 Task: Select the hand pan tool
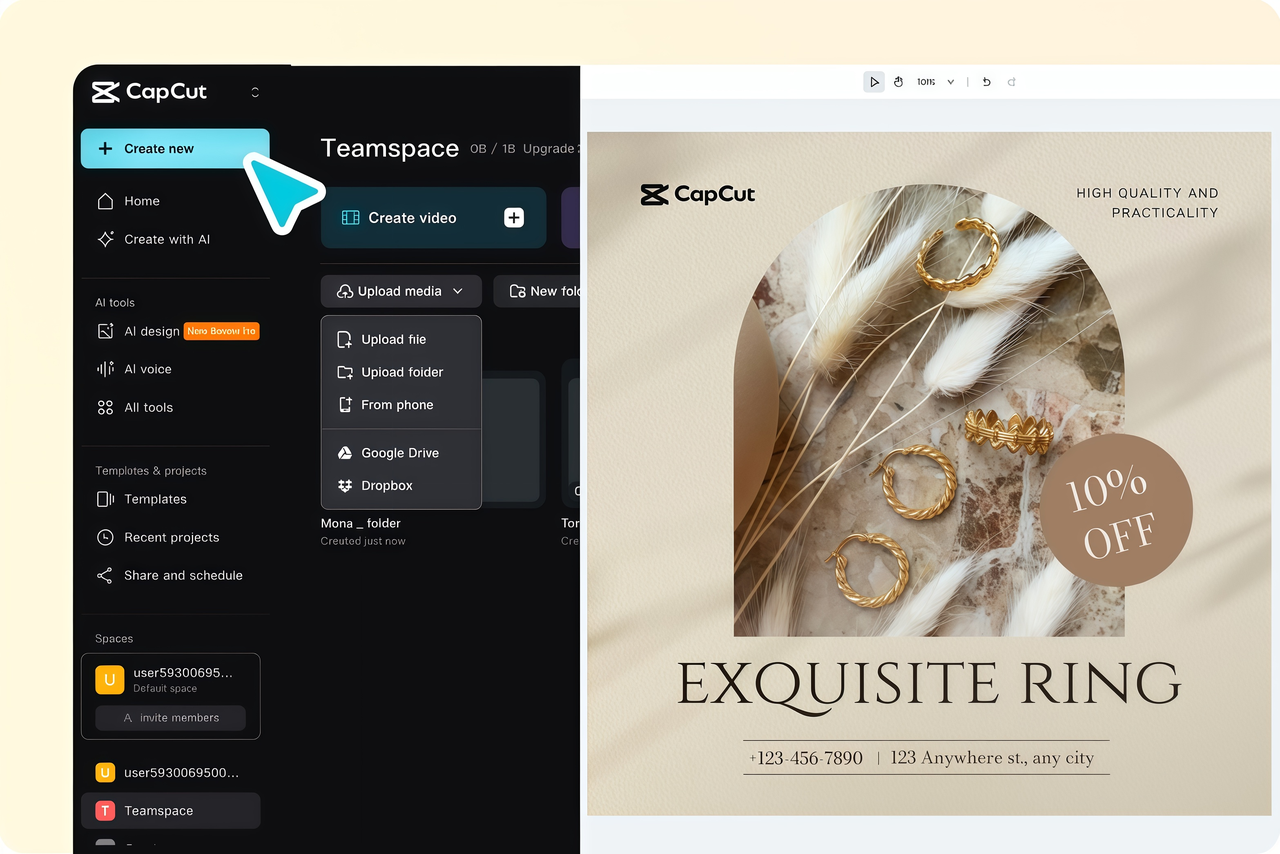click(898, 82)
